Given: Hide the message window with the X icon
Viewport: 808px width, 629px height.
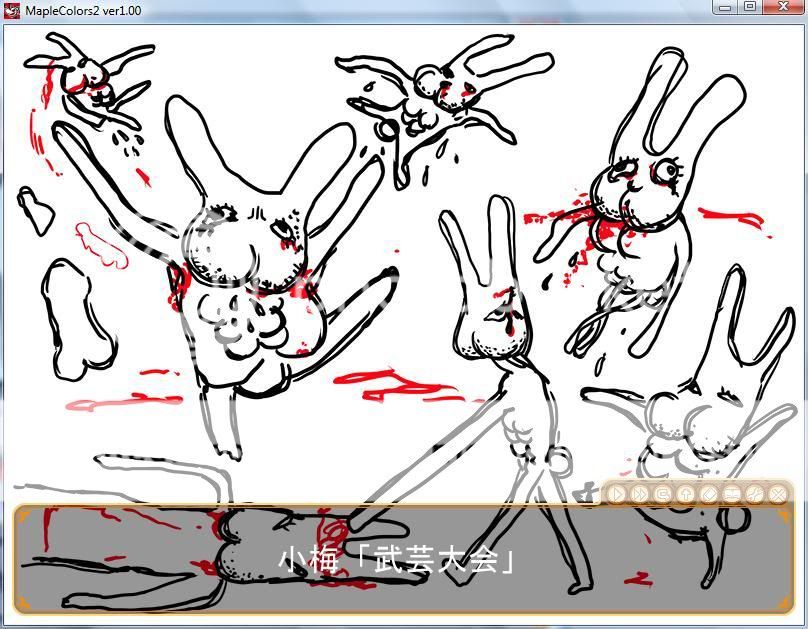Looking at the screenshot, I should pyautogui.click(x=778, y=494).
